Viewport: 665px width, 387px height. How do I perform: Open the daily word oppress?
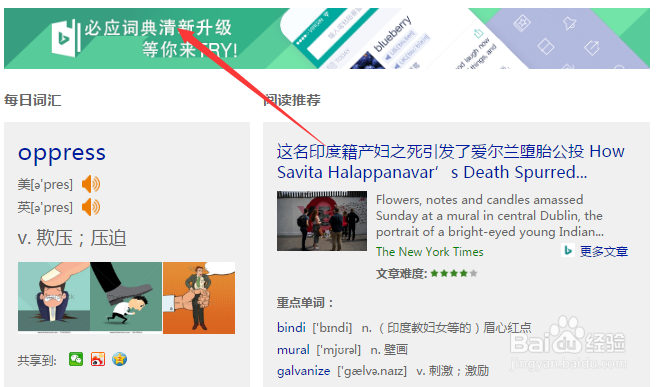click(x=62, y=153)
